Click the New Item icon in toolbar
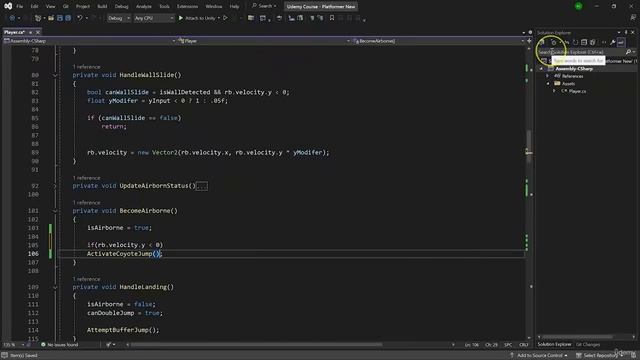Image resolution: width=640 pixels, height=360 pixels. 38,18
